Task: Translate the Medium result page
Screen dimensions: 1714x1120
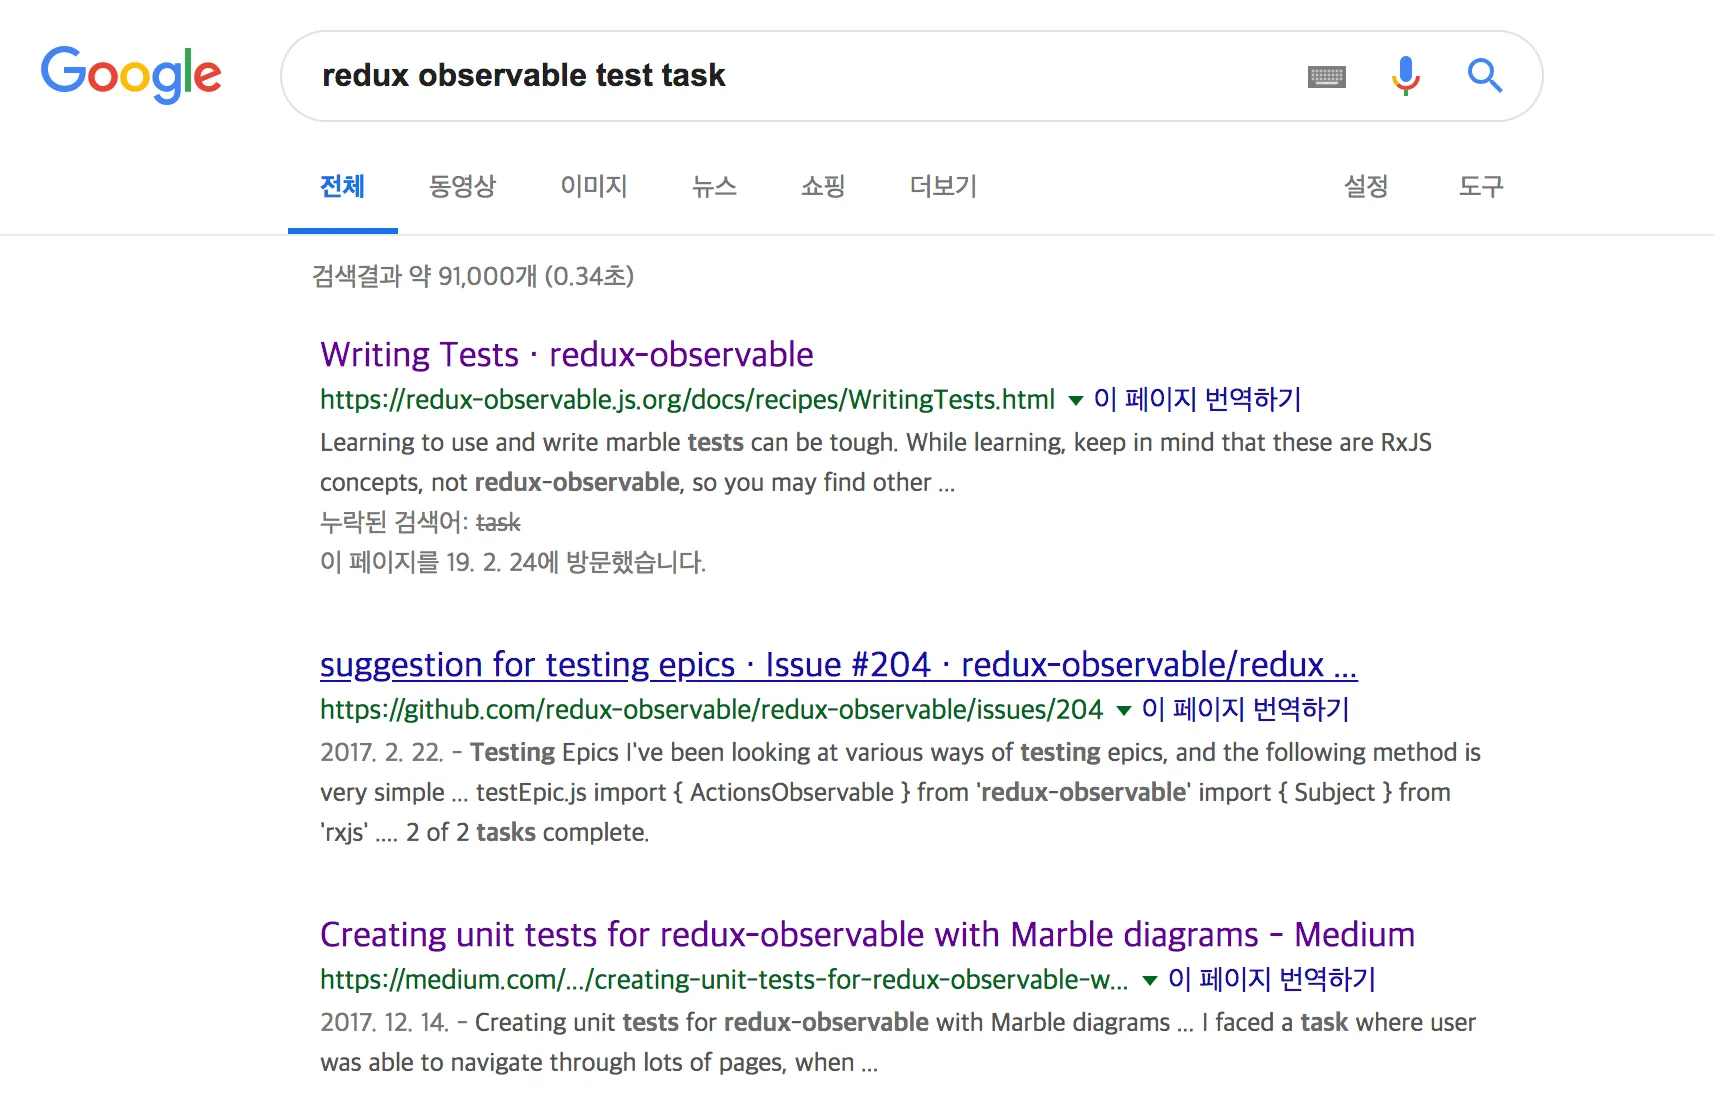Action: 1272,980
